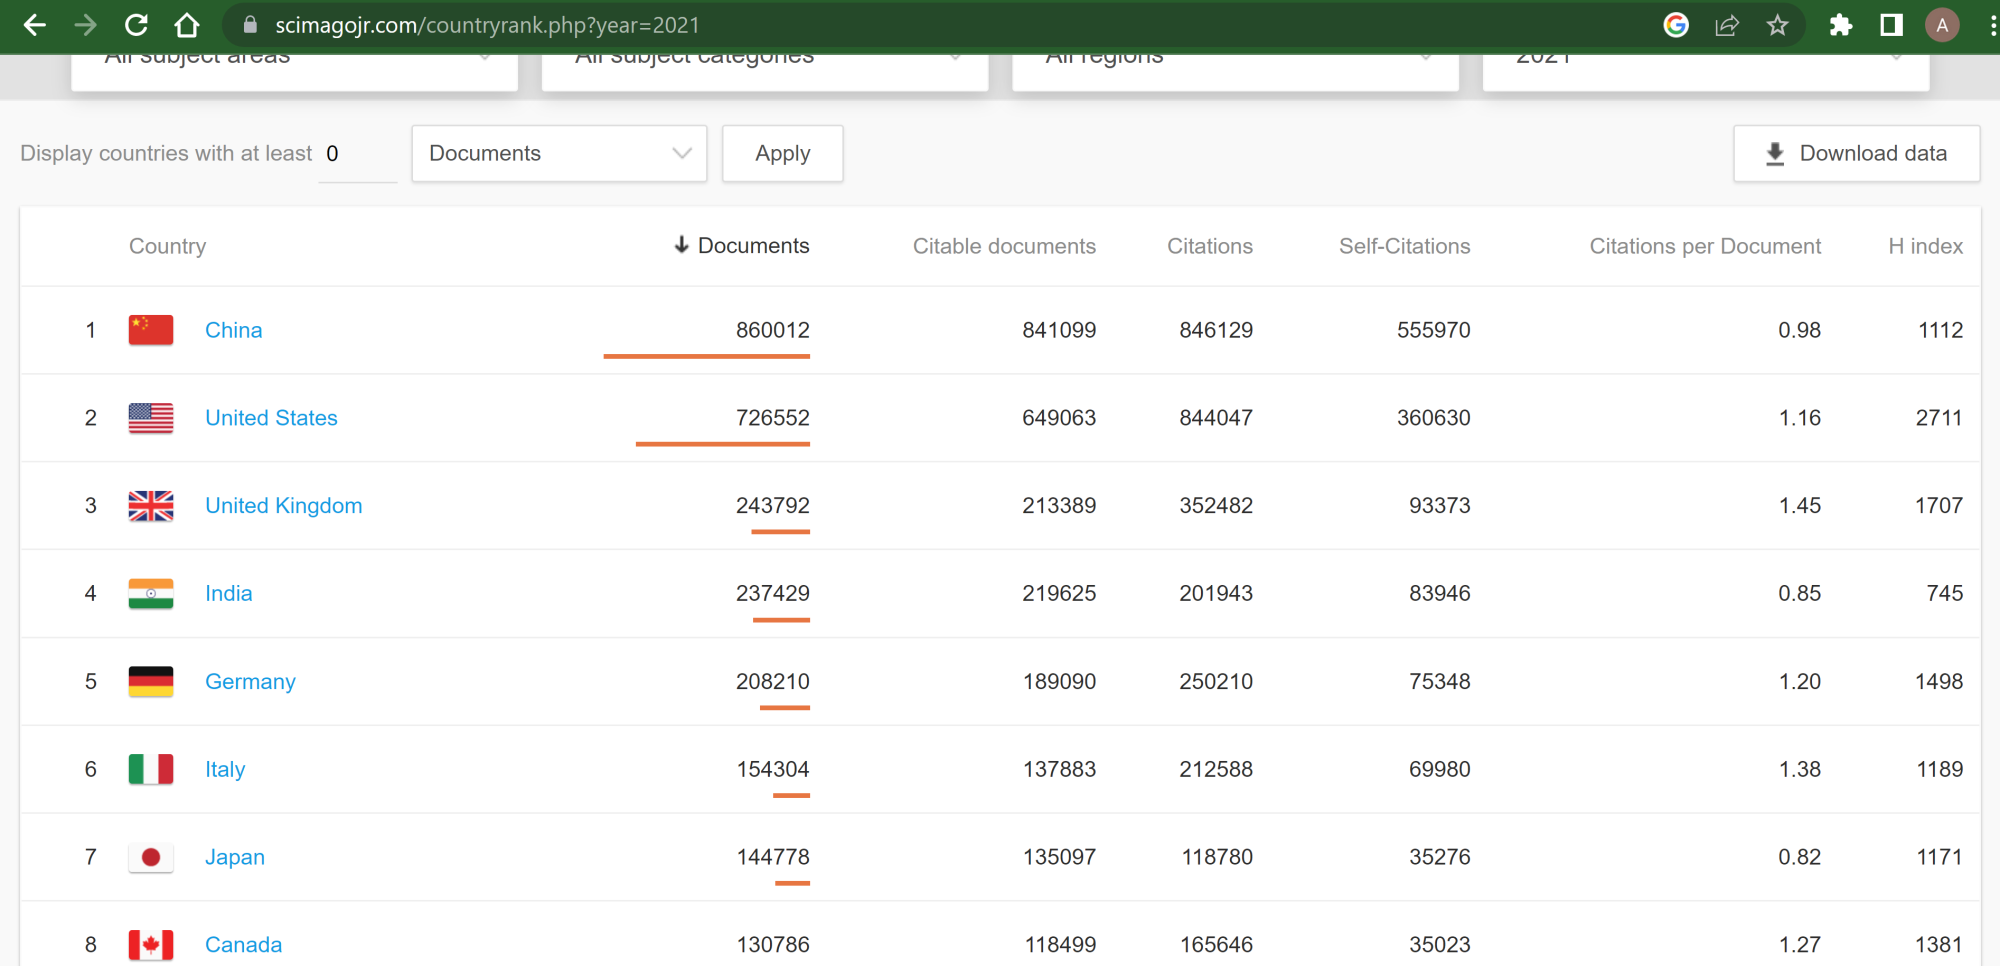Open the Germany country link
The image size is (2000, 966).
pyautogui.click(x=250, y=682)
